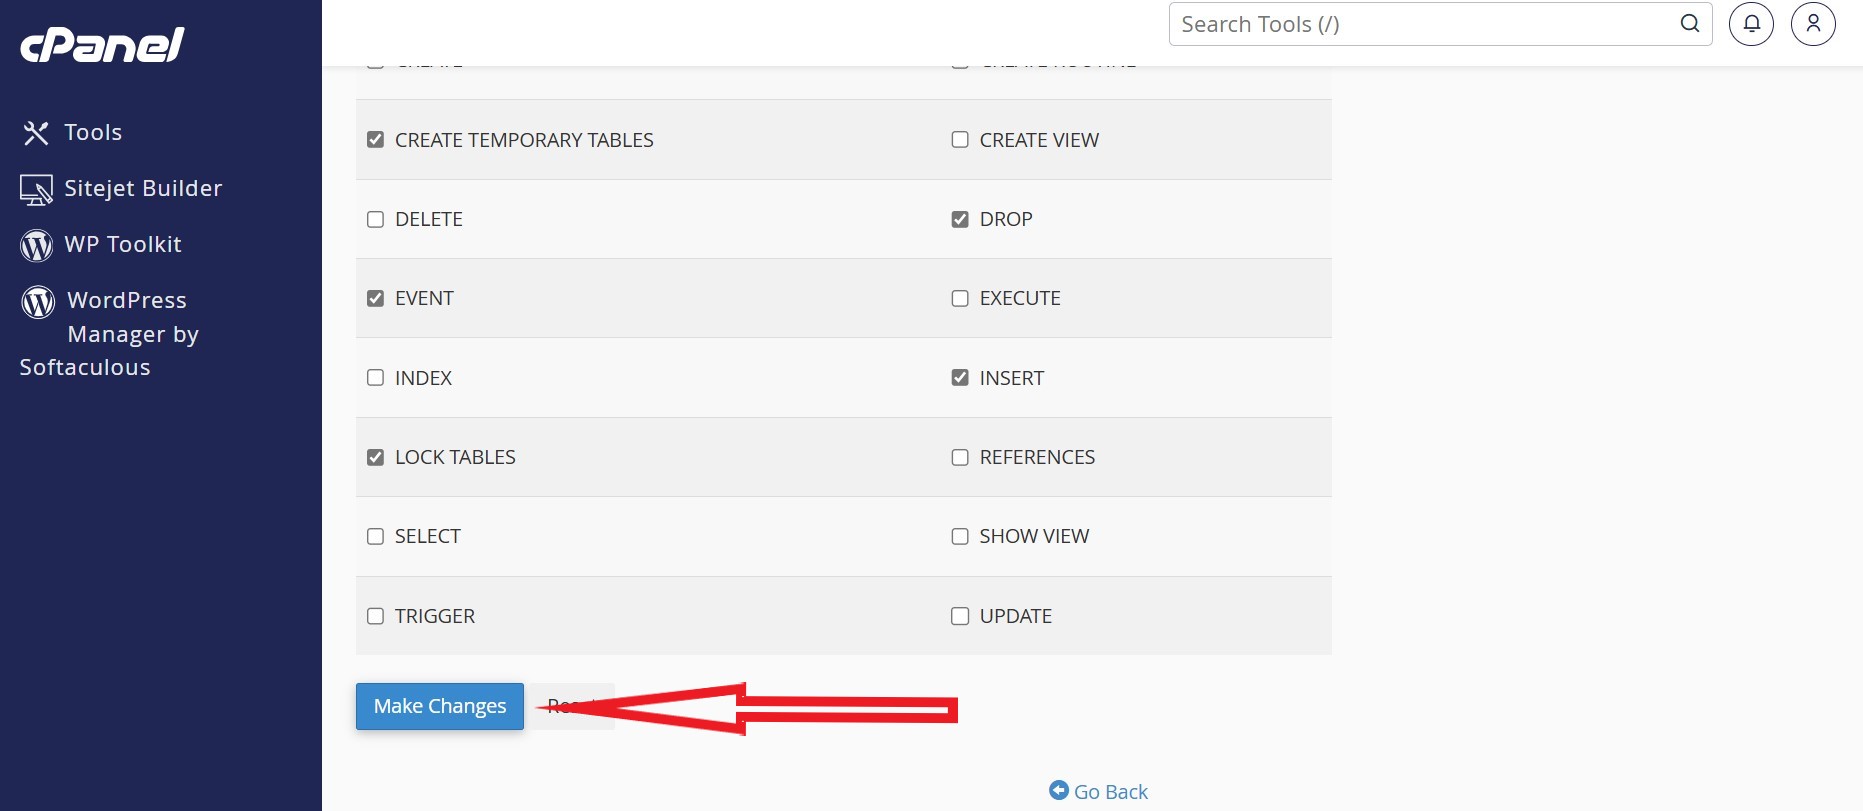Uncheck the CREATE TEMPORARY TABLES privilege
This screenshot has width=1863, height=811.
click(x=375, y=140)
